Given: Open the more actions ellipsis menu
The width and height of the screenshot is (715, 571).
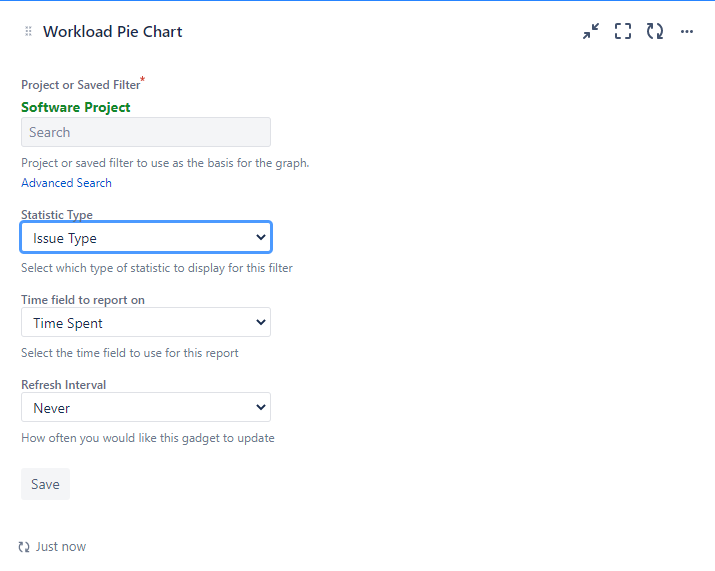Looking at the screenshot, I should pos(687,31).
